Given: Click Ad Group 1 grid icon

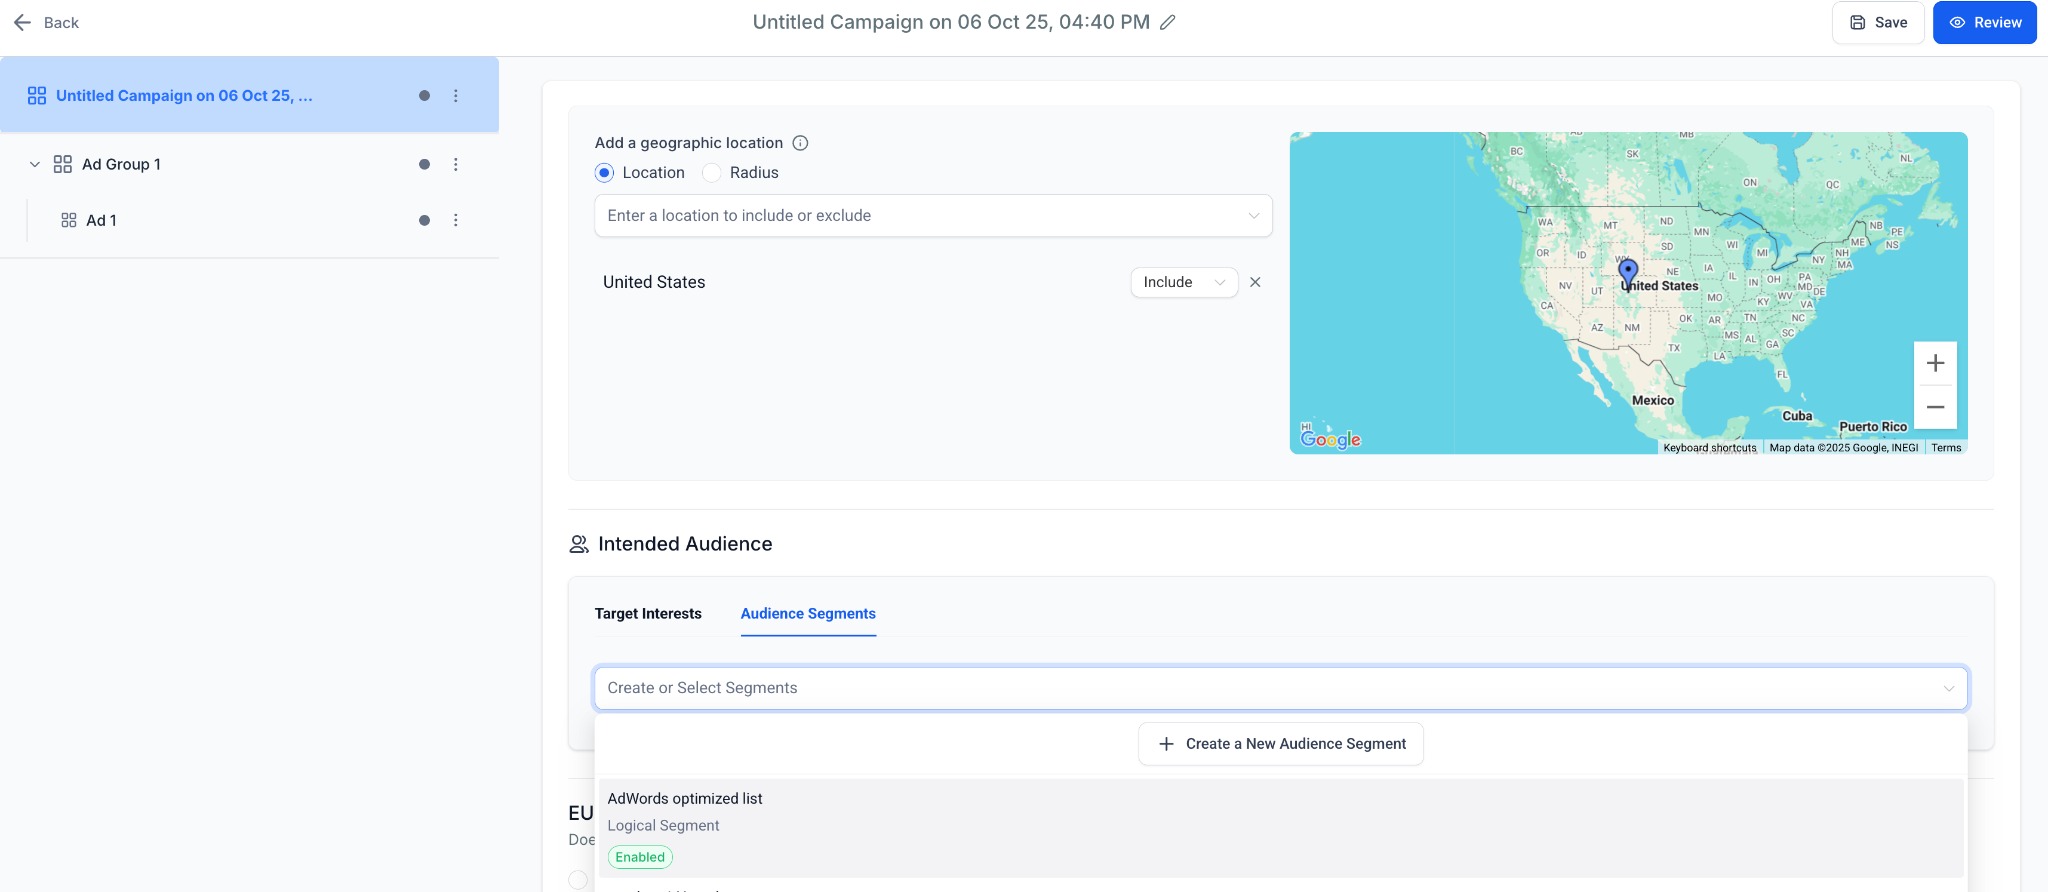Looking at the screenshot, I should tap(62, 164).
